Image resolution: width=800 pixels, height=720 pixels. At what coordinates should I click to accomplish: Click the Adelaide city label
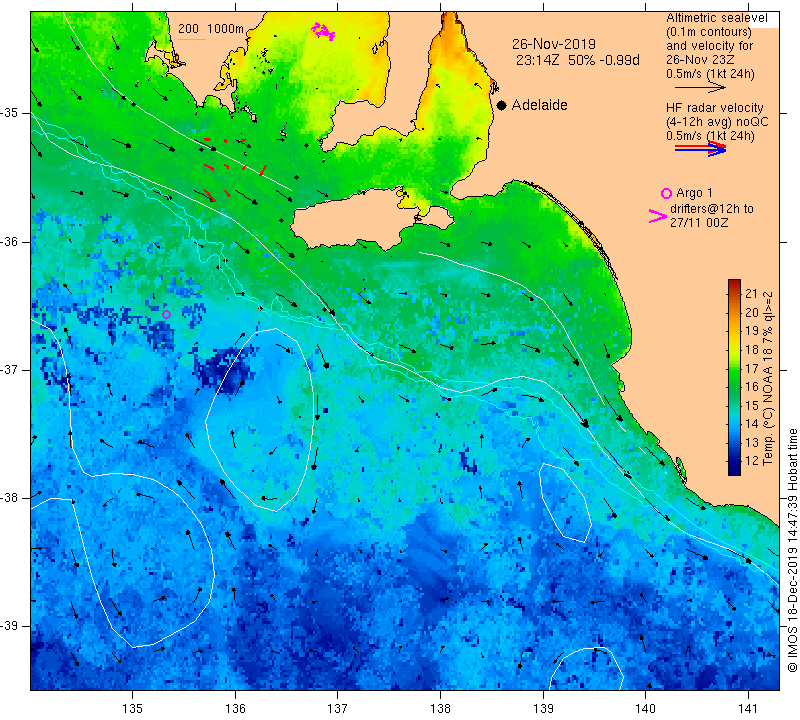(539, 105)
